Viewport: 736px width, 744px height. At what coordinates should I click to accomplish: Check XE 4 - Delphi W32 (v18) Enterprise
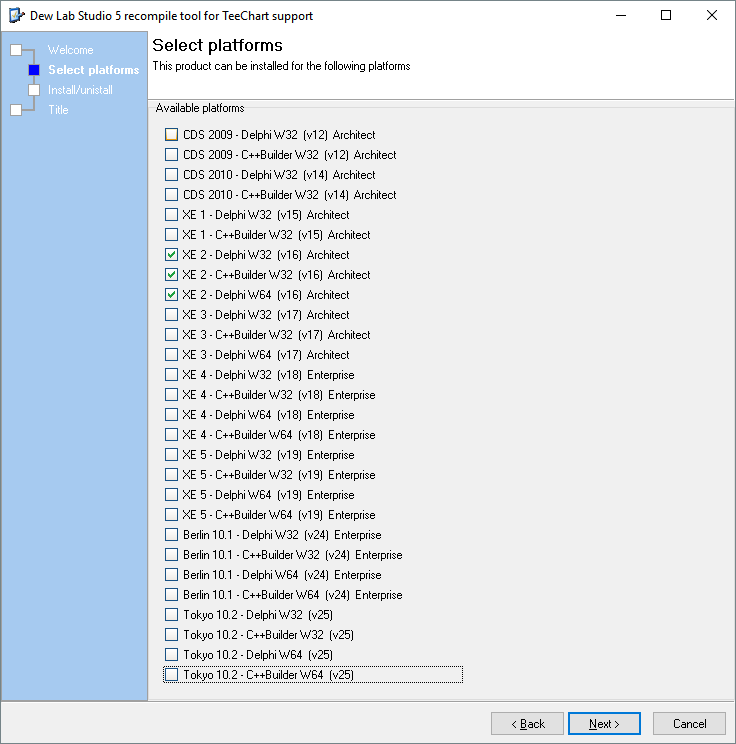[171, 375]
